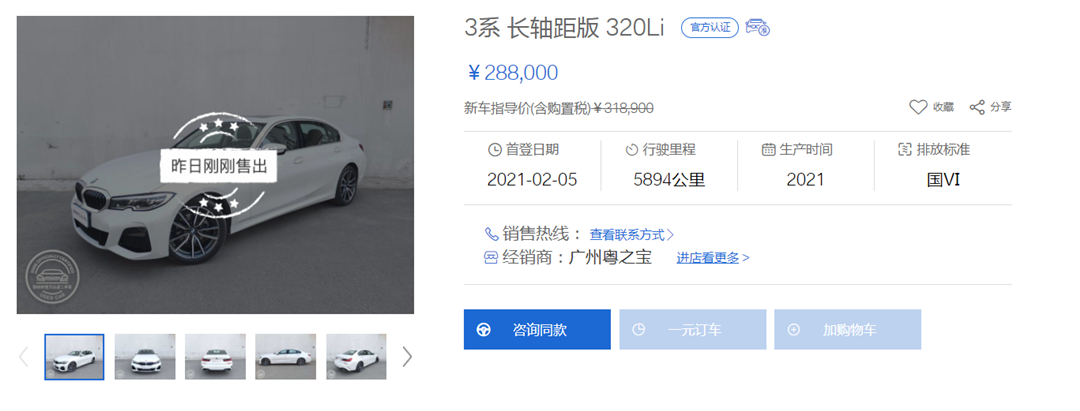
Task: Click the emission standard icon
Action: point(907,150)
